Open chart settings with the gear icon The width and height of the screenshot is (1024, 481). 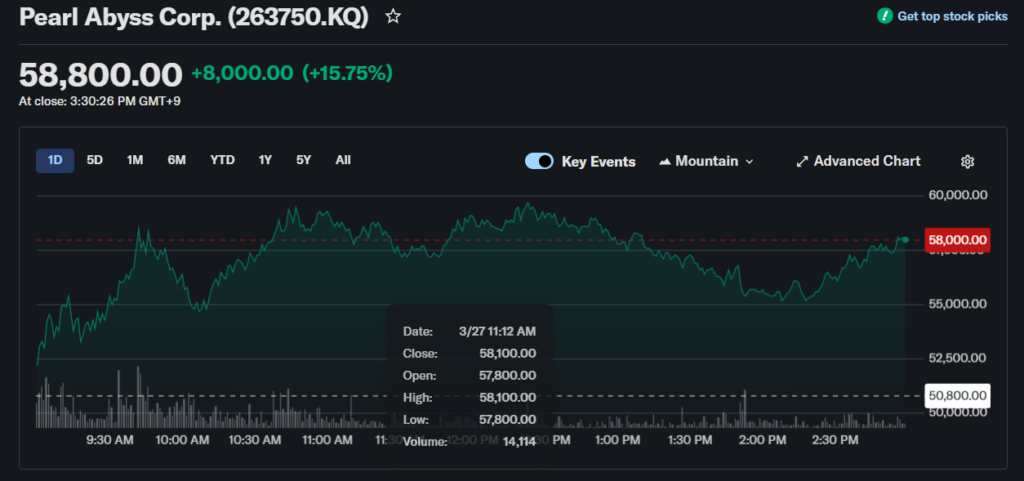(x=967, y=162)
